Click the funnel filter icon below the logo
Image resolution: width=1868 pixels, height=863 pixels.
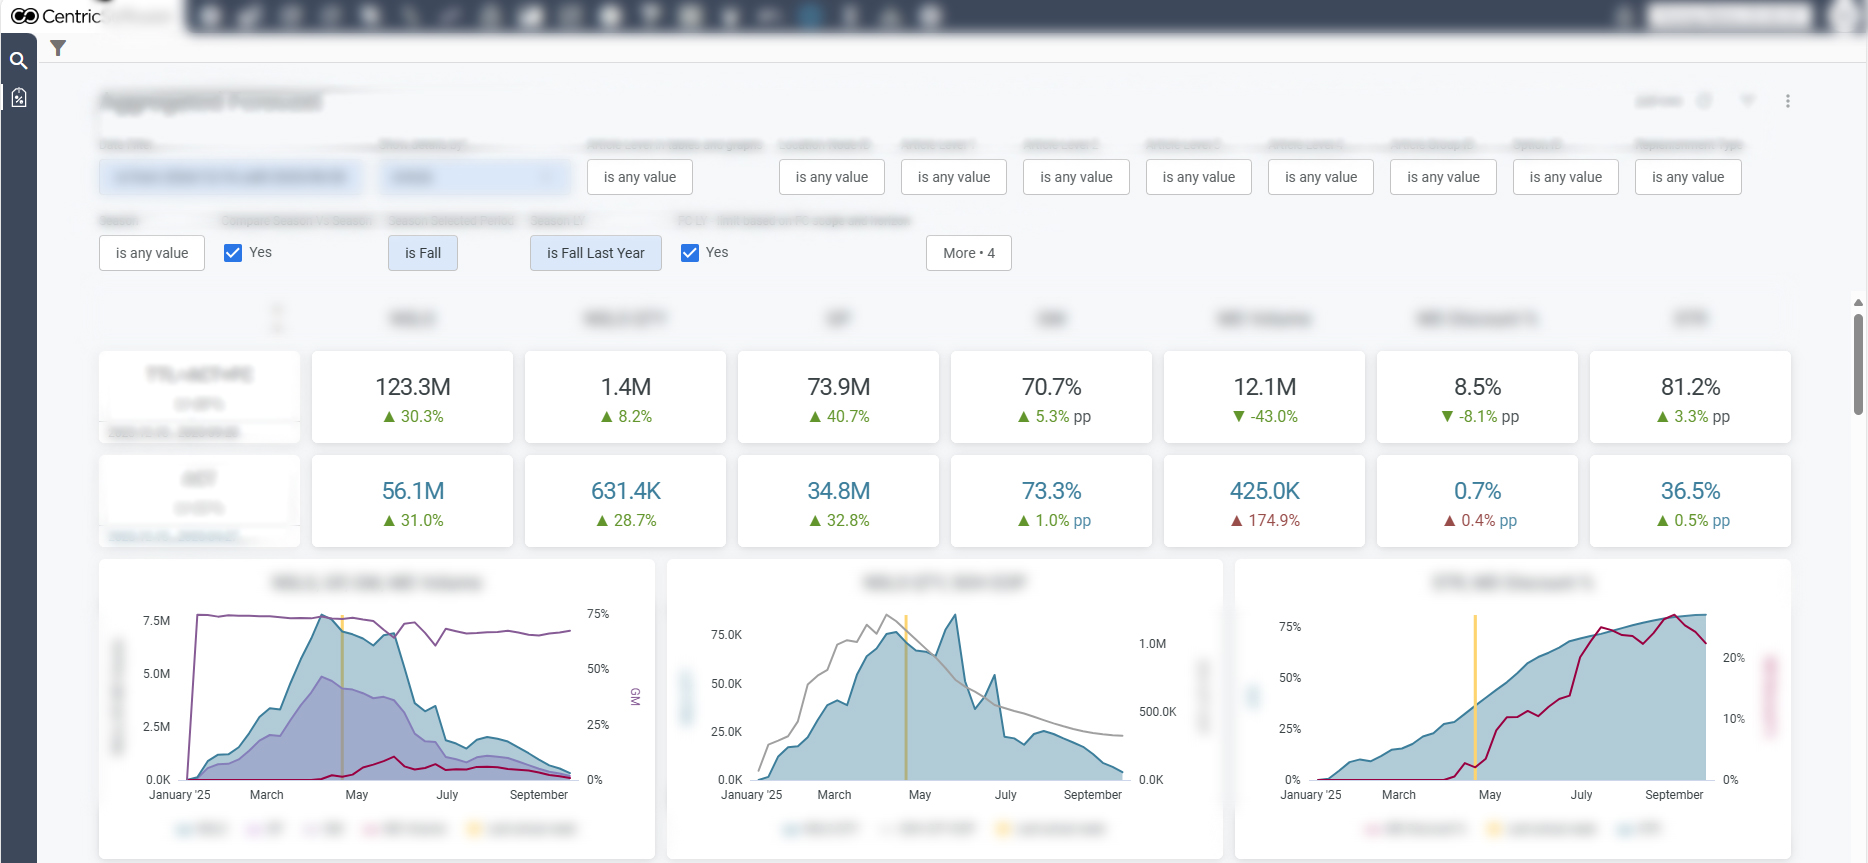pyautogui.click(x=58, y=48)
